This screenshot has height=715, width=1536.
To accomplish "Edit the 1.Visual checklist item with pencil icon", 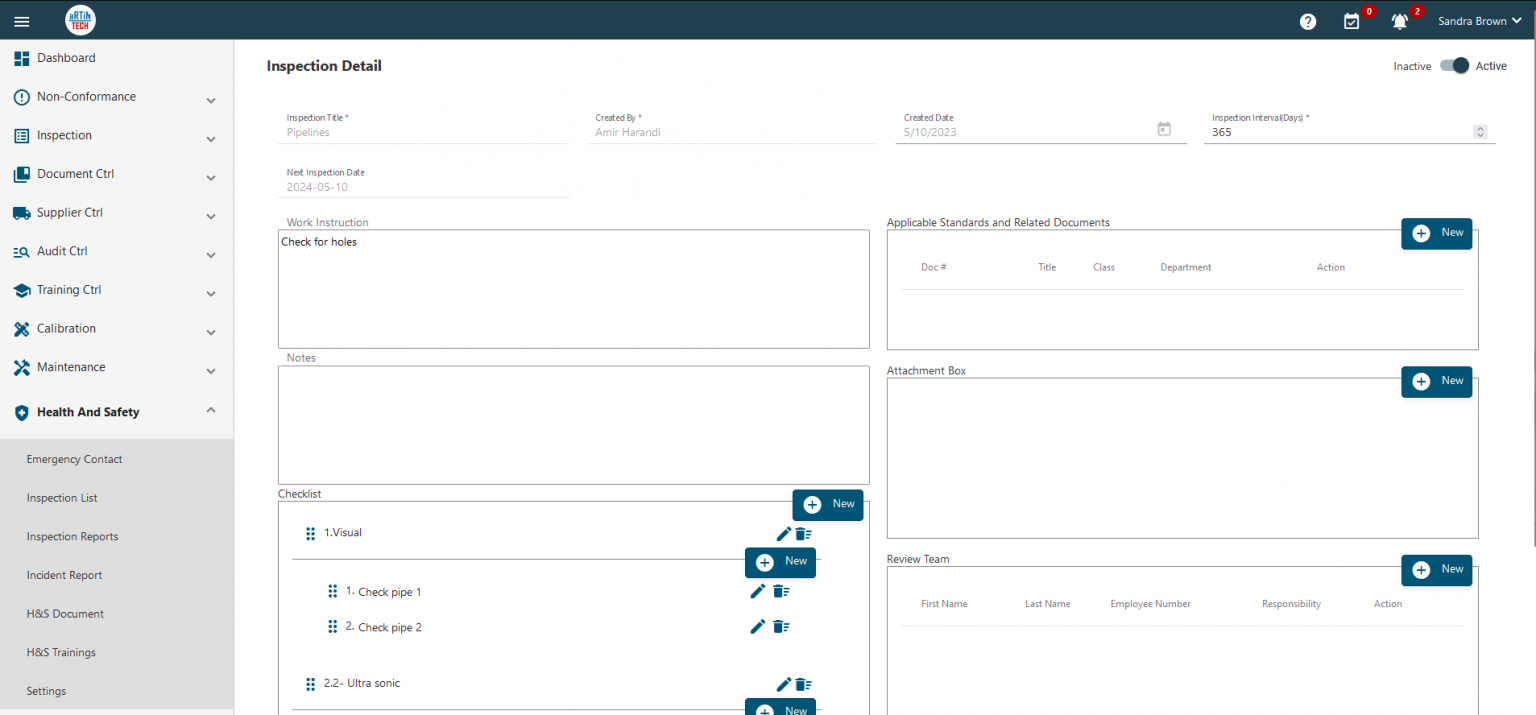I will pyautogui.click(x=784, y=534).
